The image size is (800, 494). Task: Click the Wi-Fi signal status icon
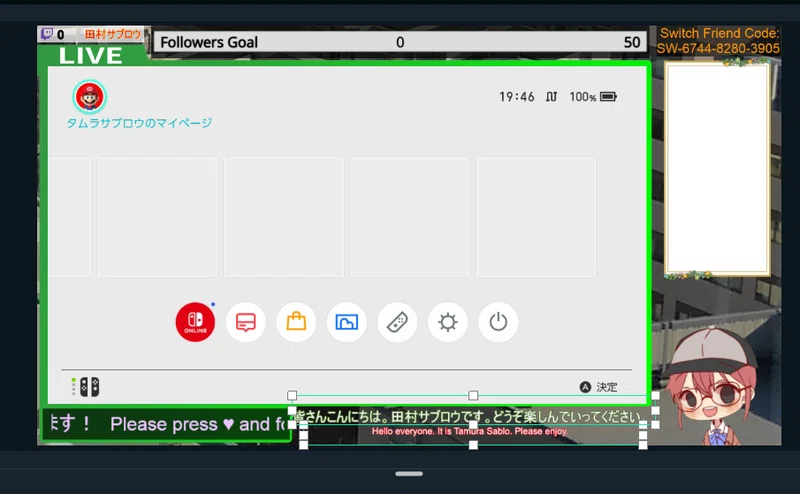551,96
